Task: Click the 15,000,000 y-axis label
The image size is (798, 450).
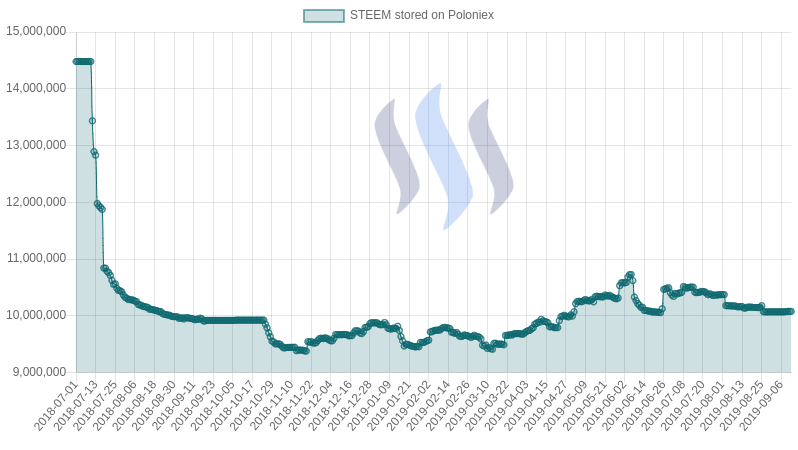Action: tap(36, 32)
